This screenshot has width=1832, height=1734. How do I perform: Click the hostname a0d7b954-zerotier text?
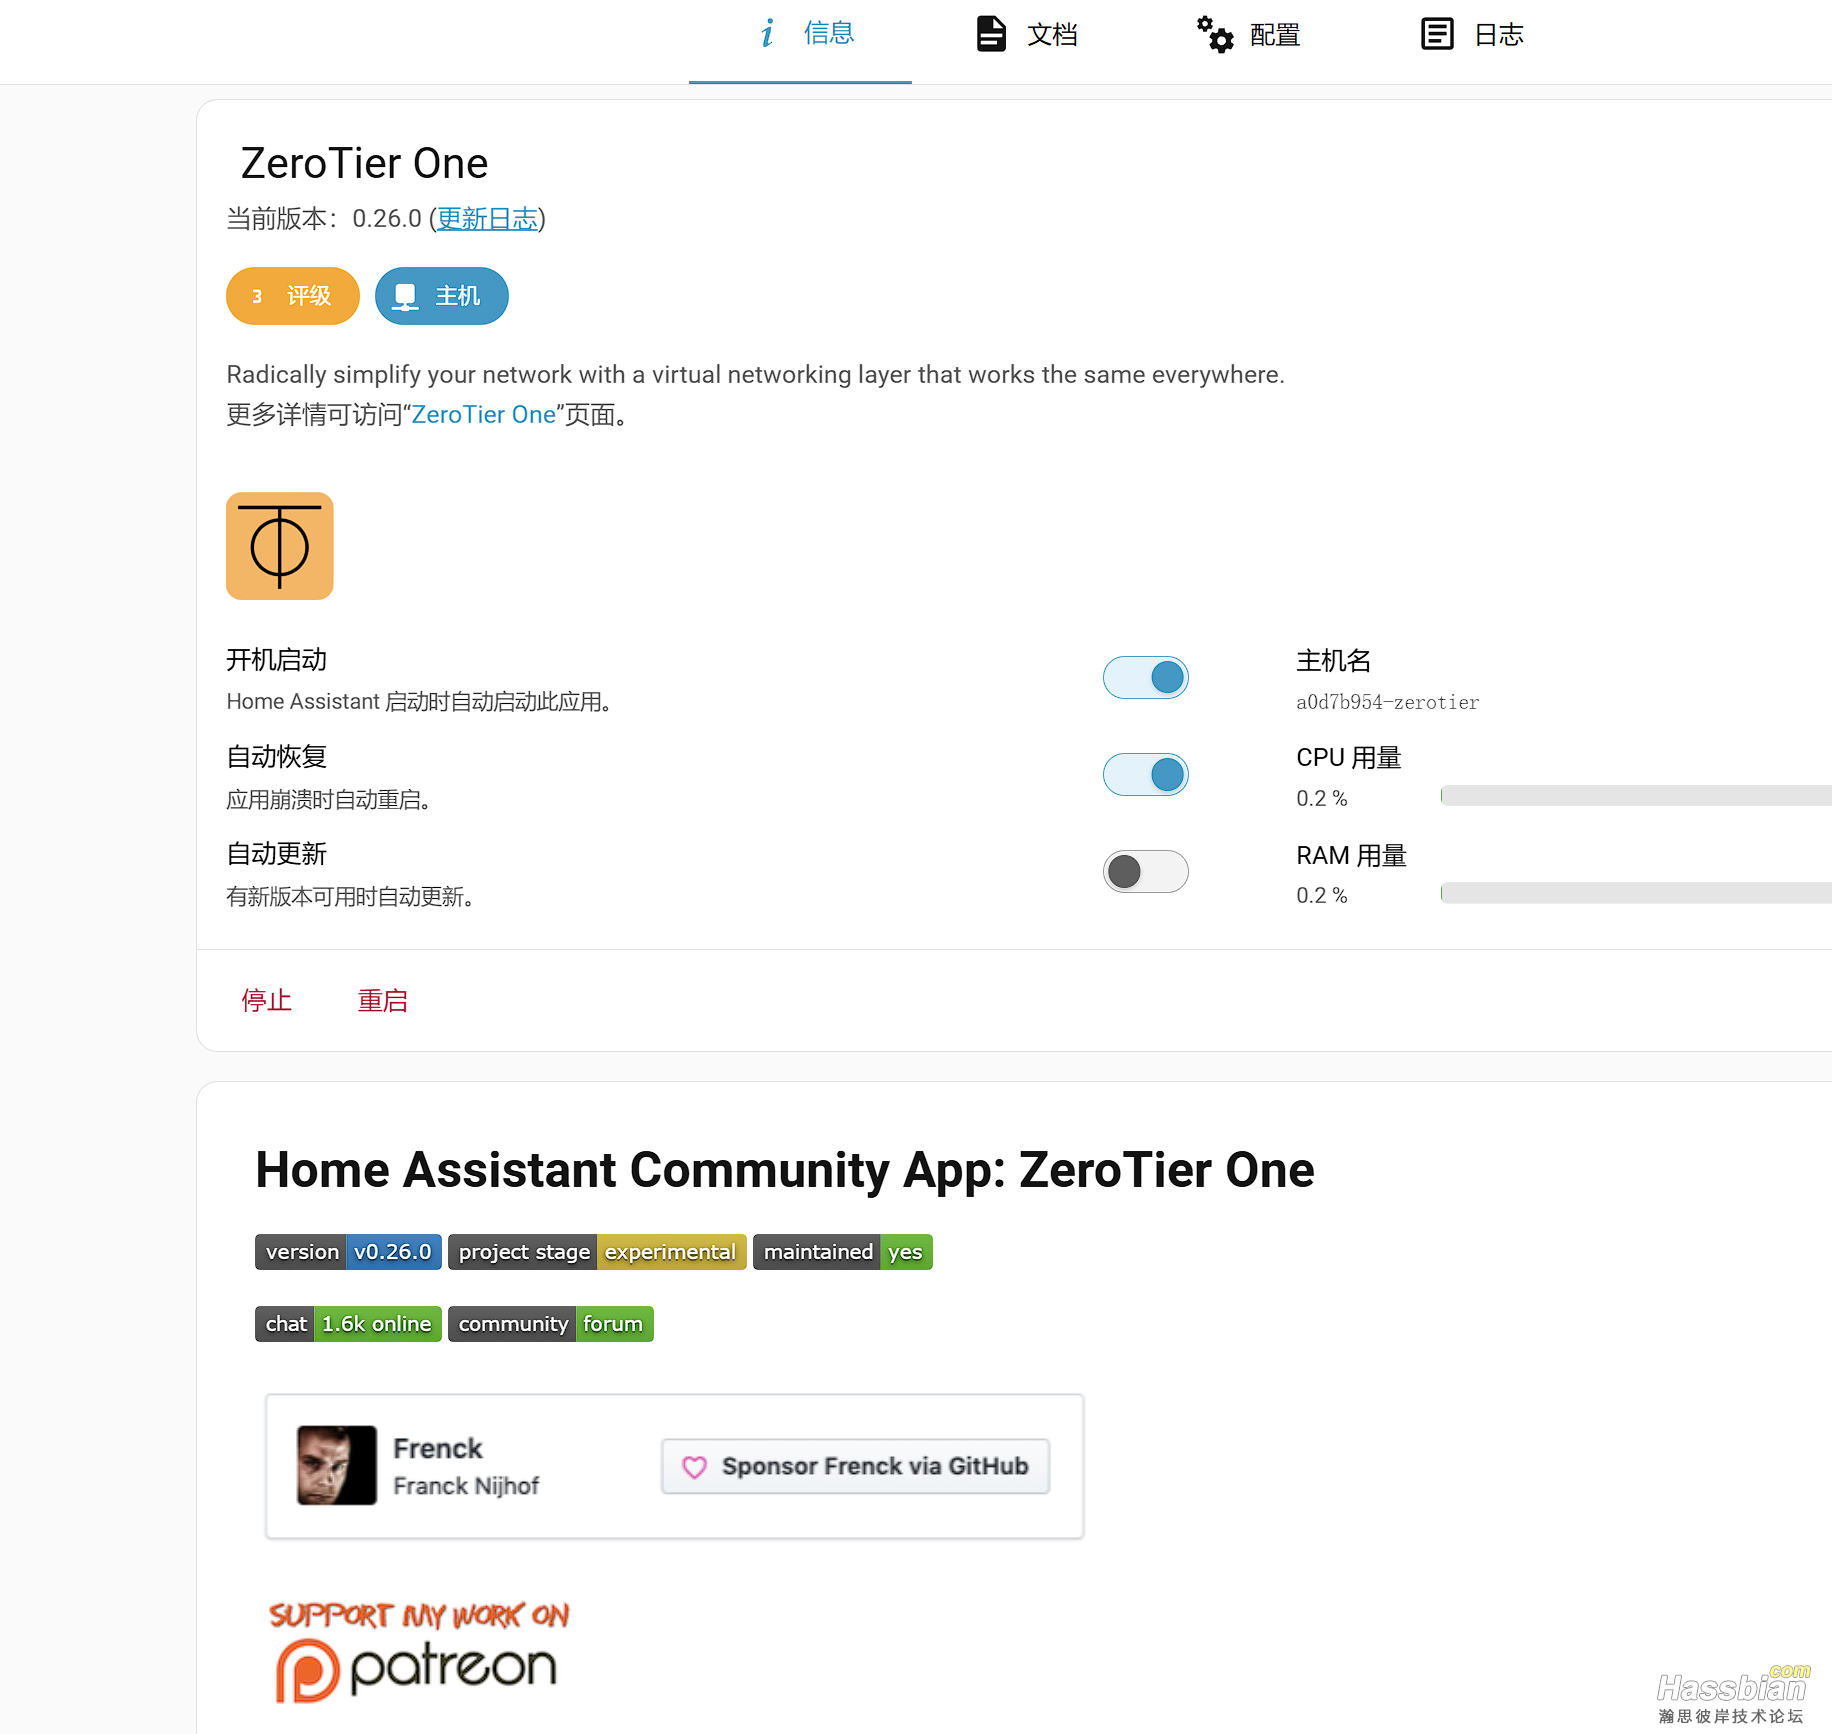click(x=1388, y=703)
